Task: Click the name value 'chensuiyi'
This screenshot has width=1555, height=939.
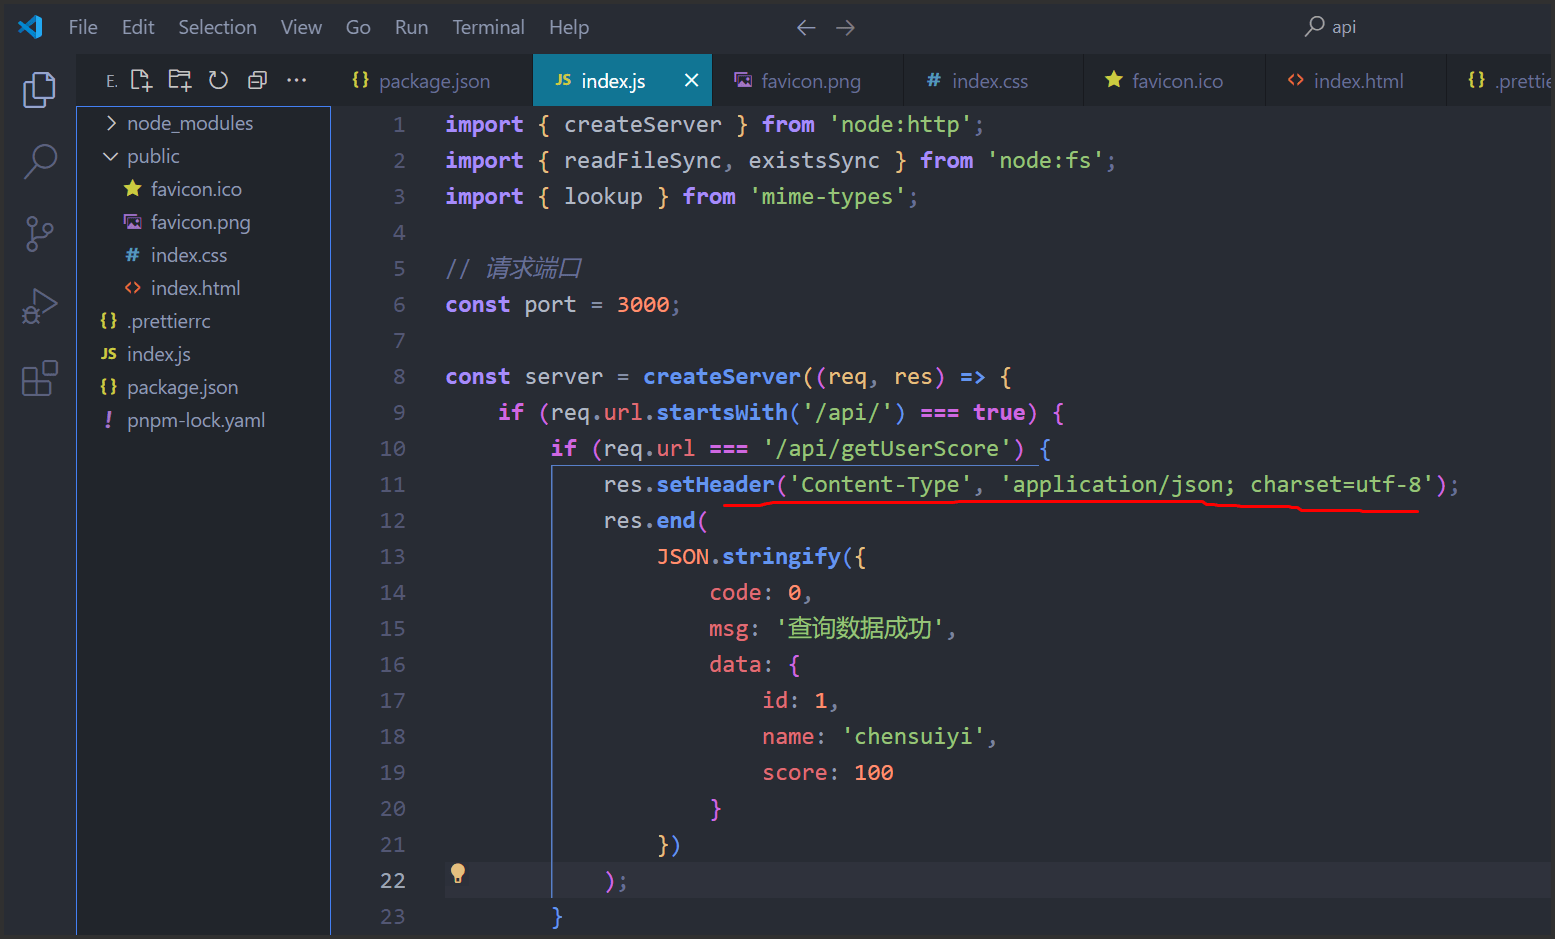Action: coord(913,737)
